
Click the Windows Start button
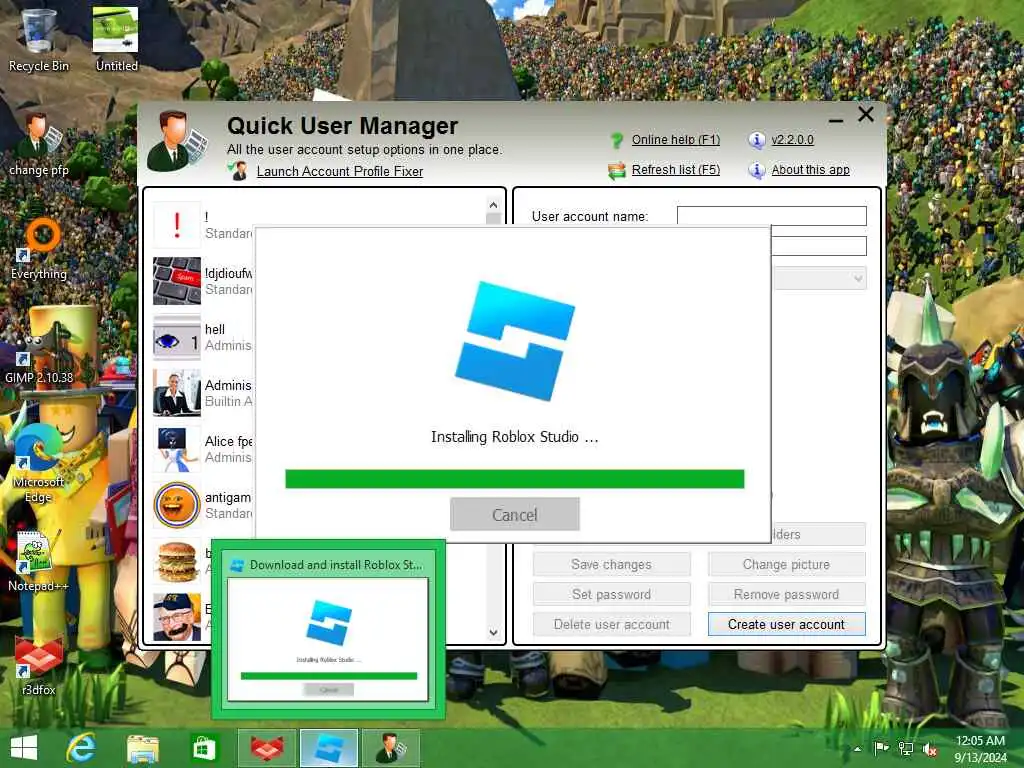(x=24, y=748)
